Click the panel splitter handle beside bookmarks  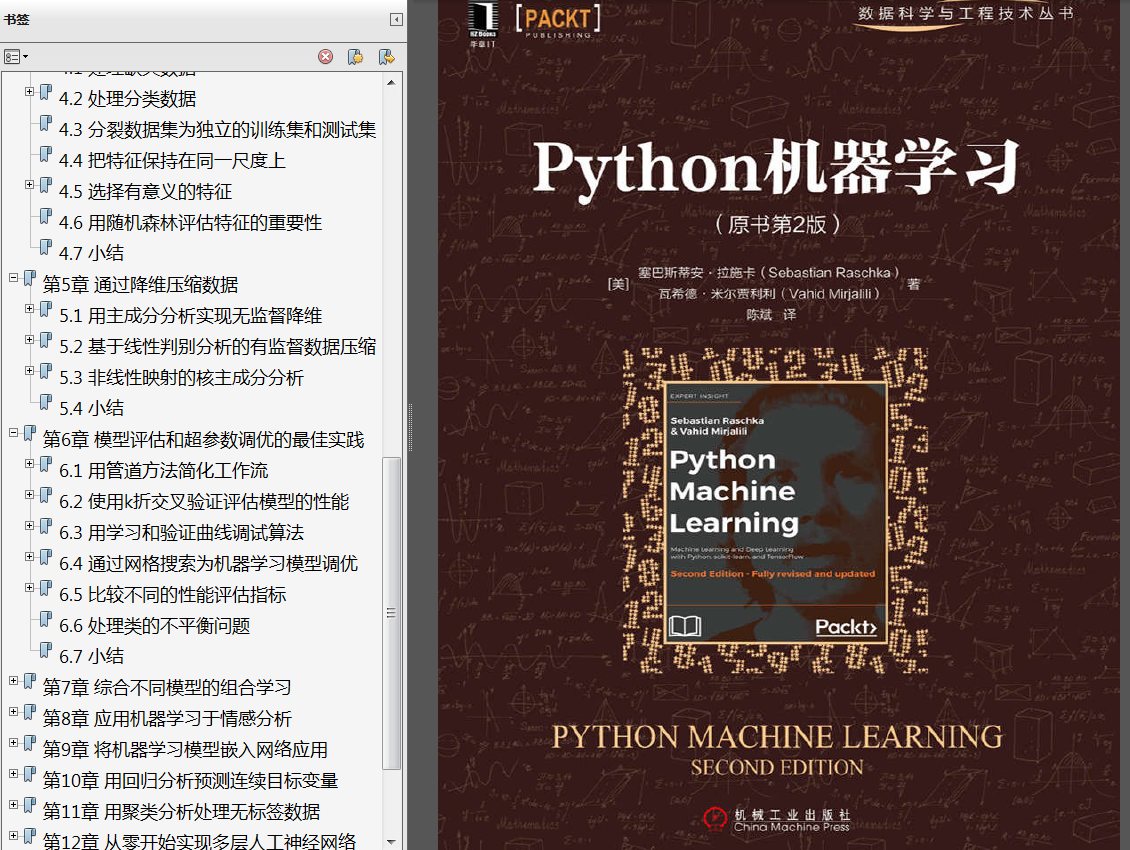pos(410,427)
